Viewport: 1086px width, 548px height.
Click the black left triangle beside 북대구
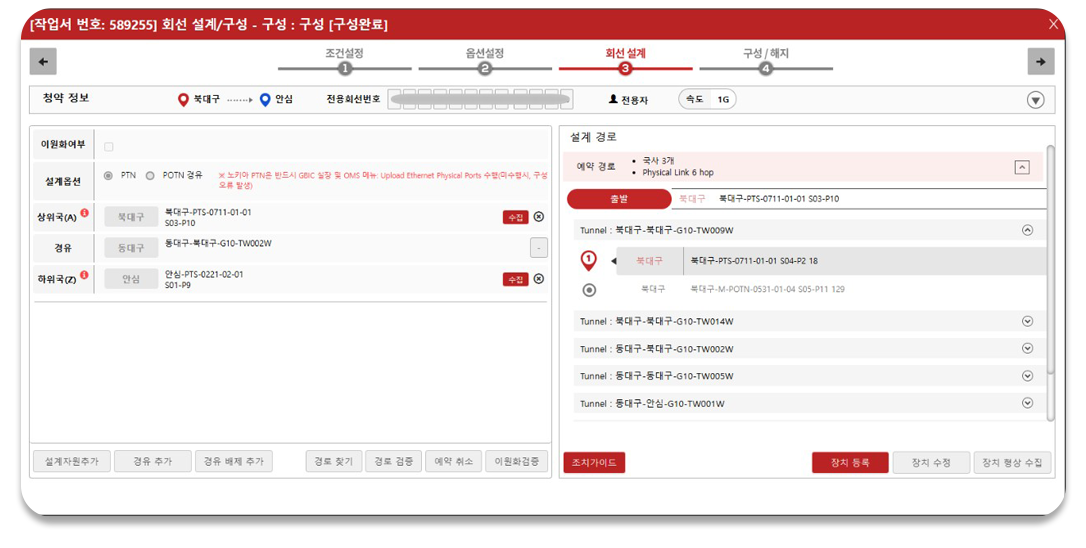613,261
